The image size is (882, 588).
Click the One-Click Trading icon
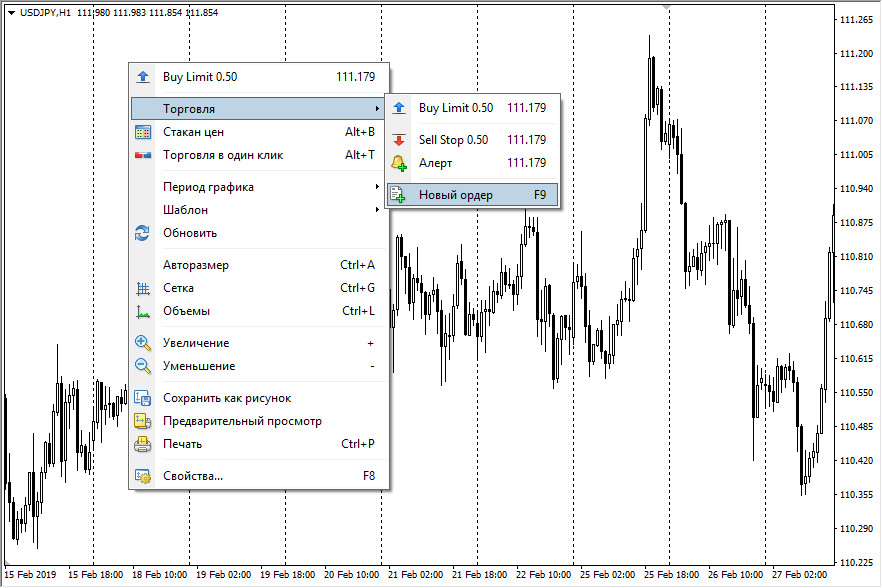143,155
